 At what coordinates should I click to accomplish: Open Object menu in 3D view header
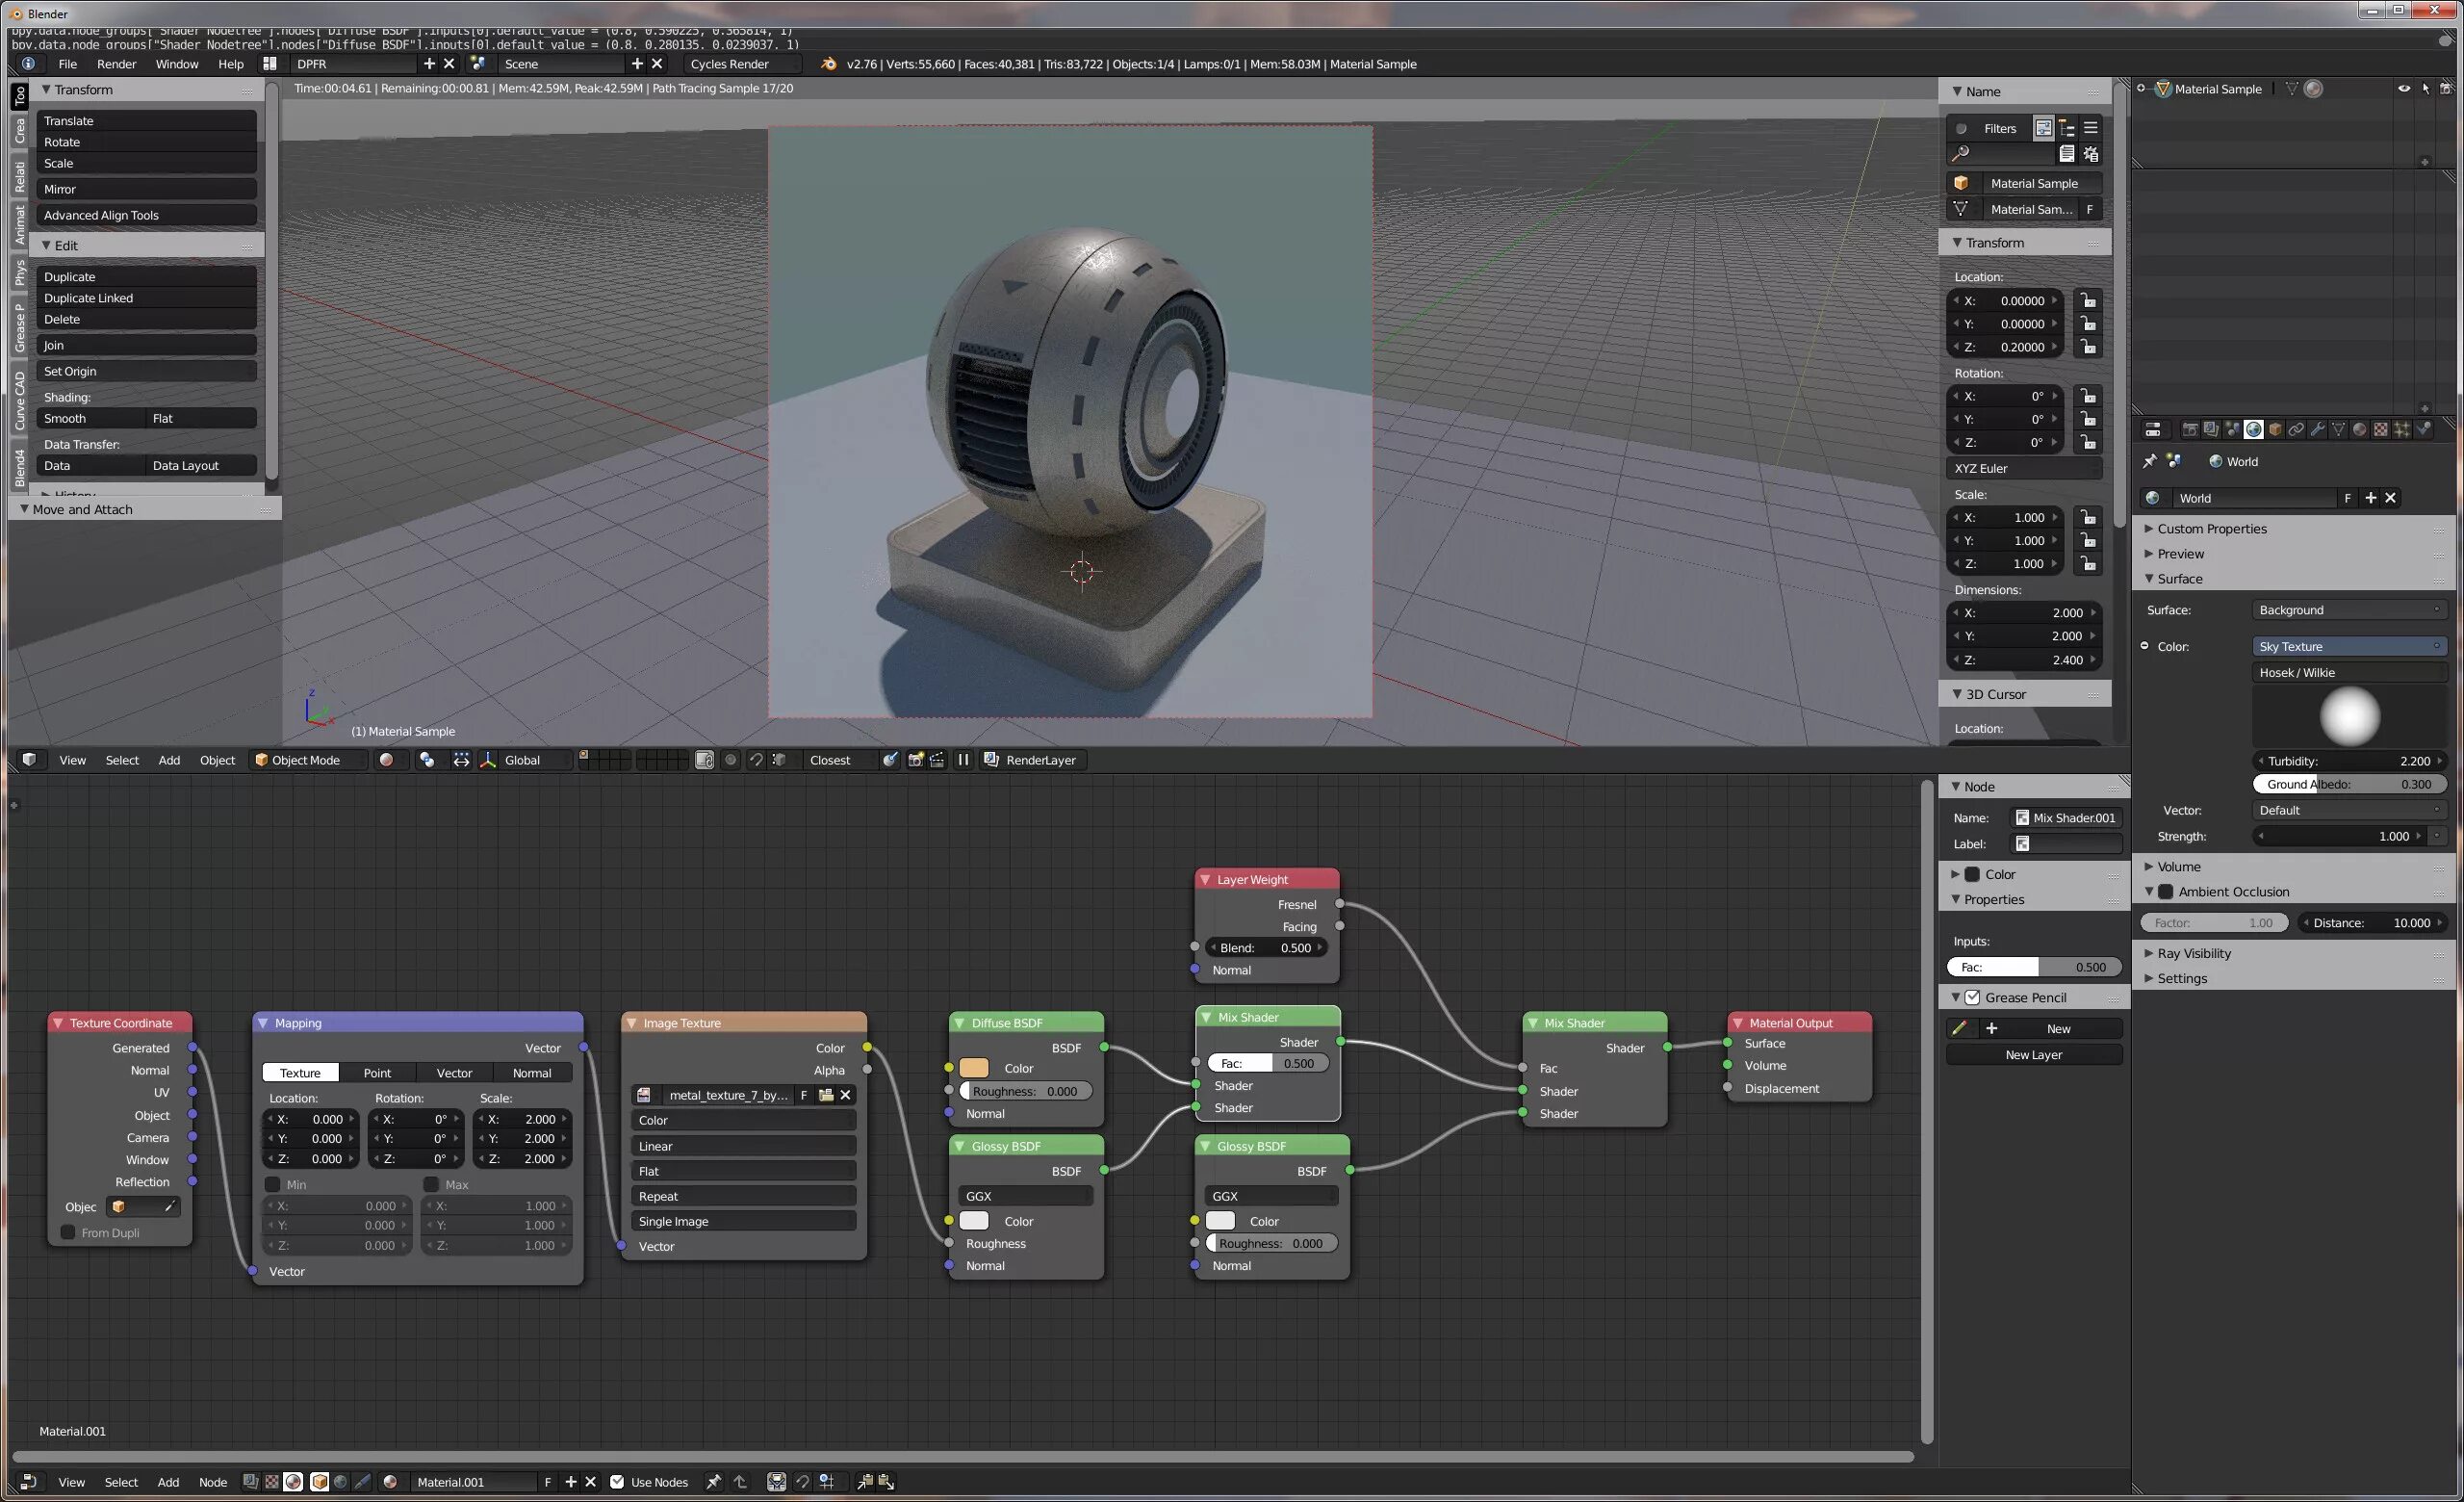[x=217, y=760]
